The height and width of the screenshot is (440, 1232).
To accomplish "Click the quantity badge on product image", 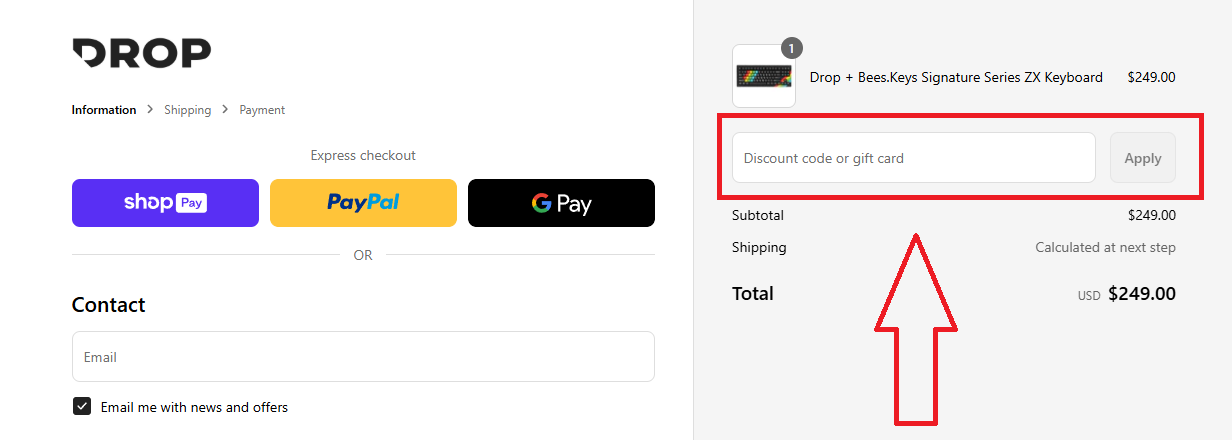I will [792, 48].
